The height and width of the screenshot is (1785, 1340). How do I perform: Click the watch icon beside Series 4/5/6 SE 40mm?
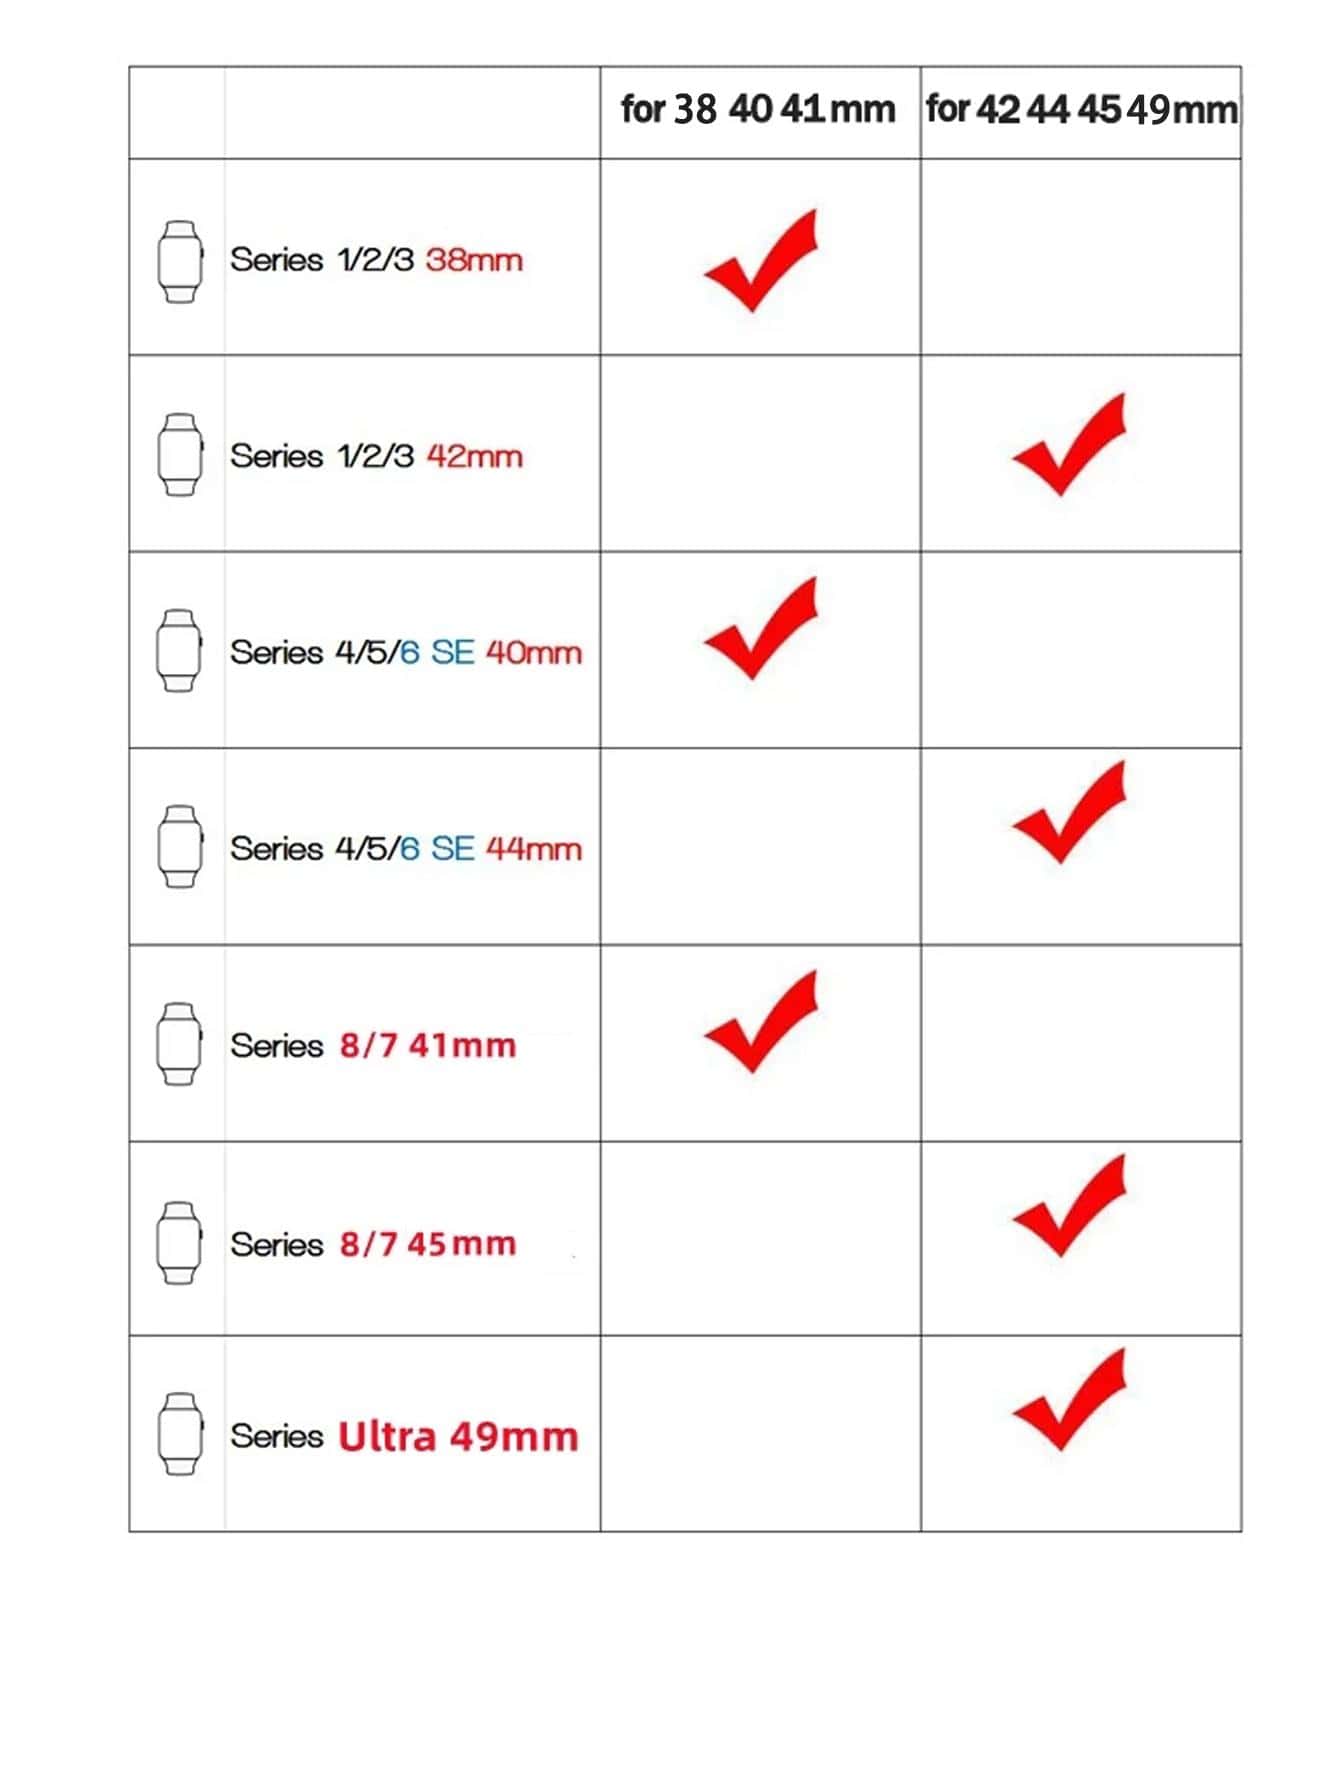(x=179, y=650)
